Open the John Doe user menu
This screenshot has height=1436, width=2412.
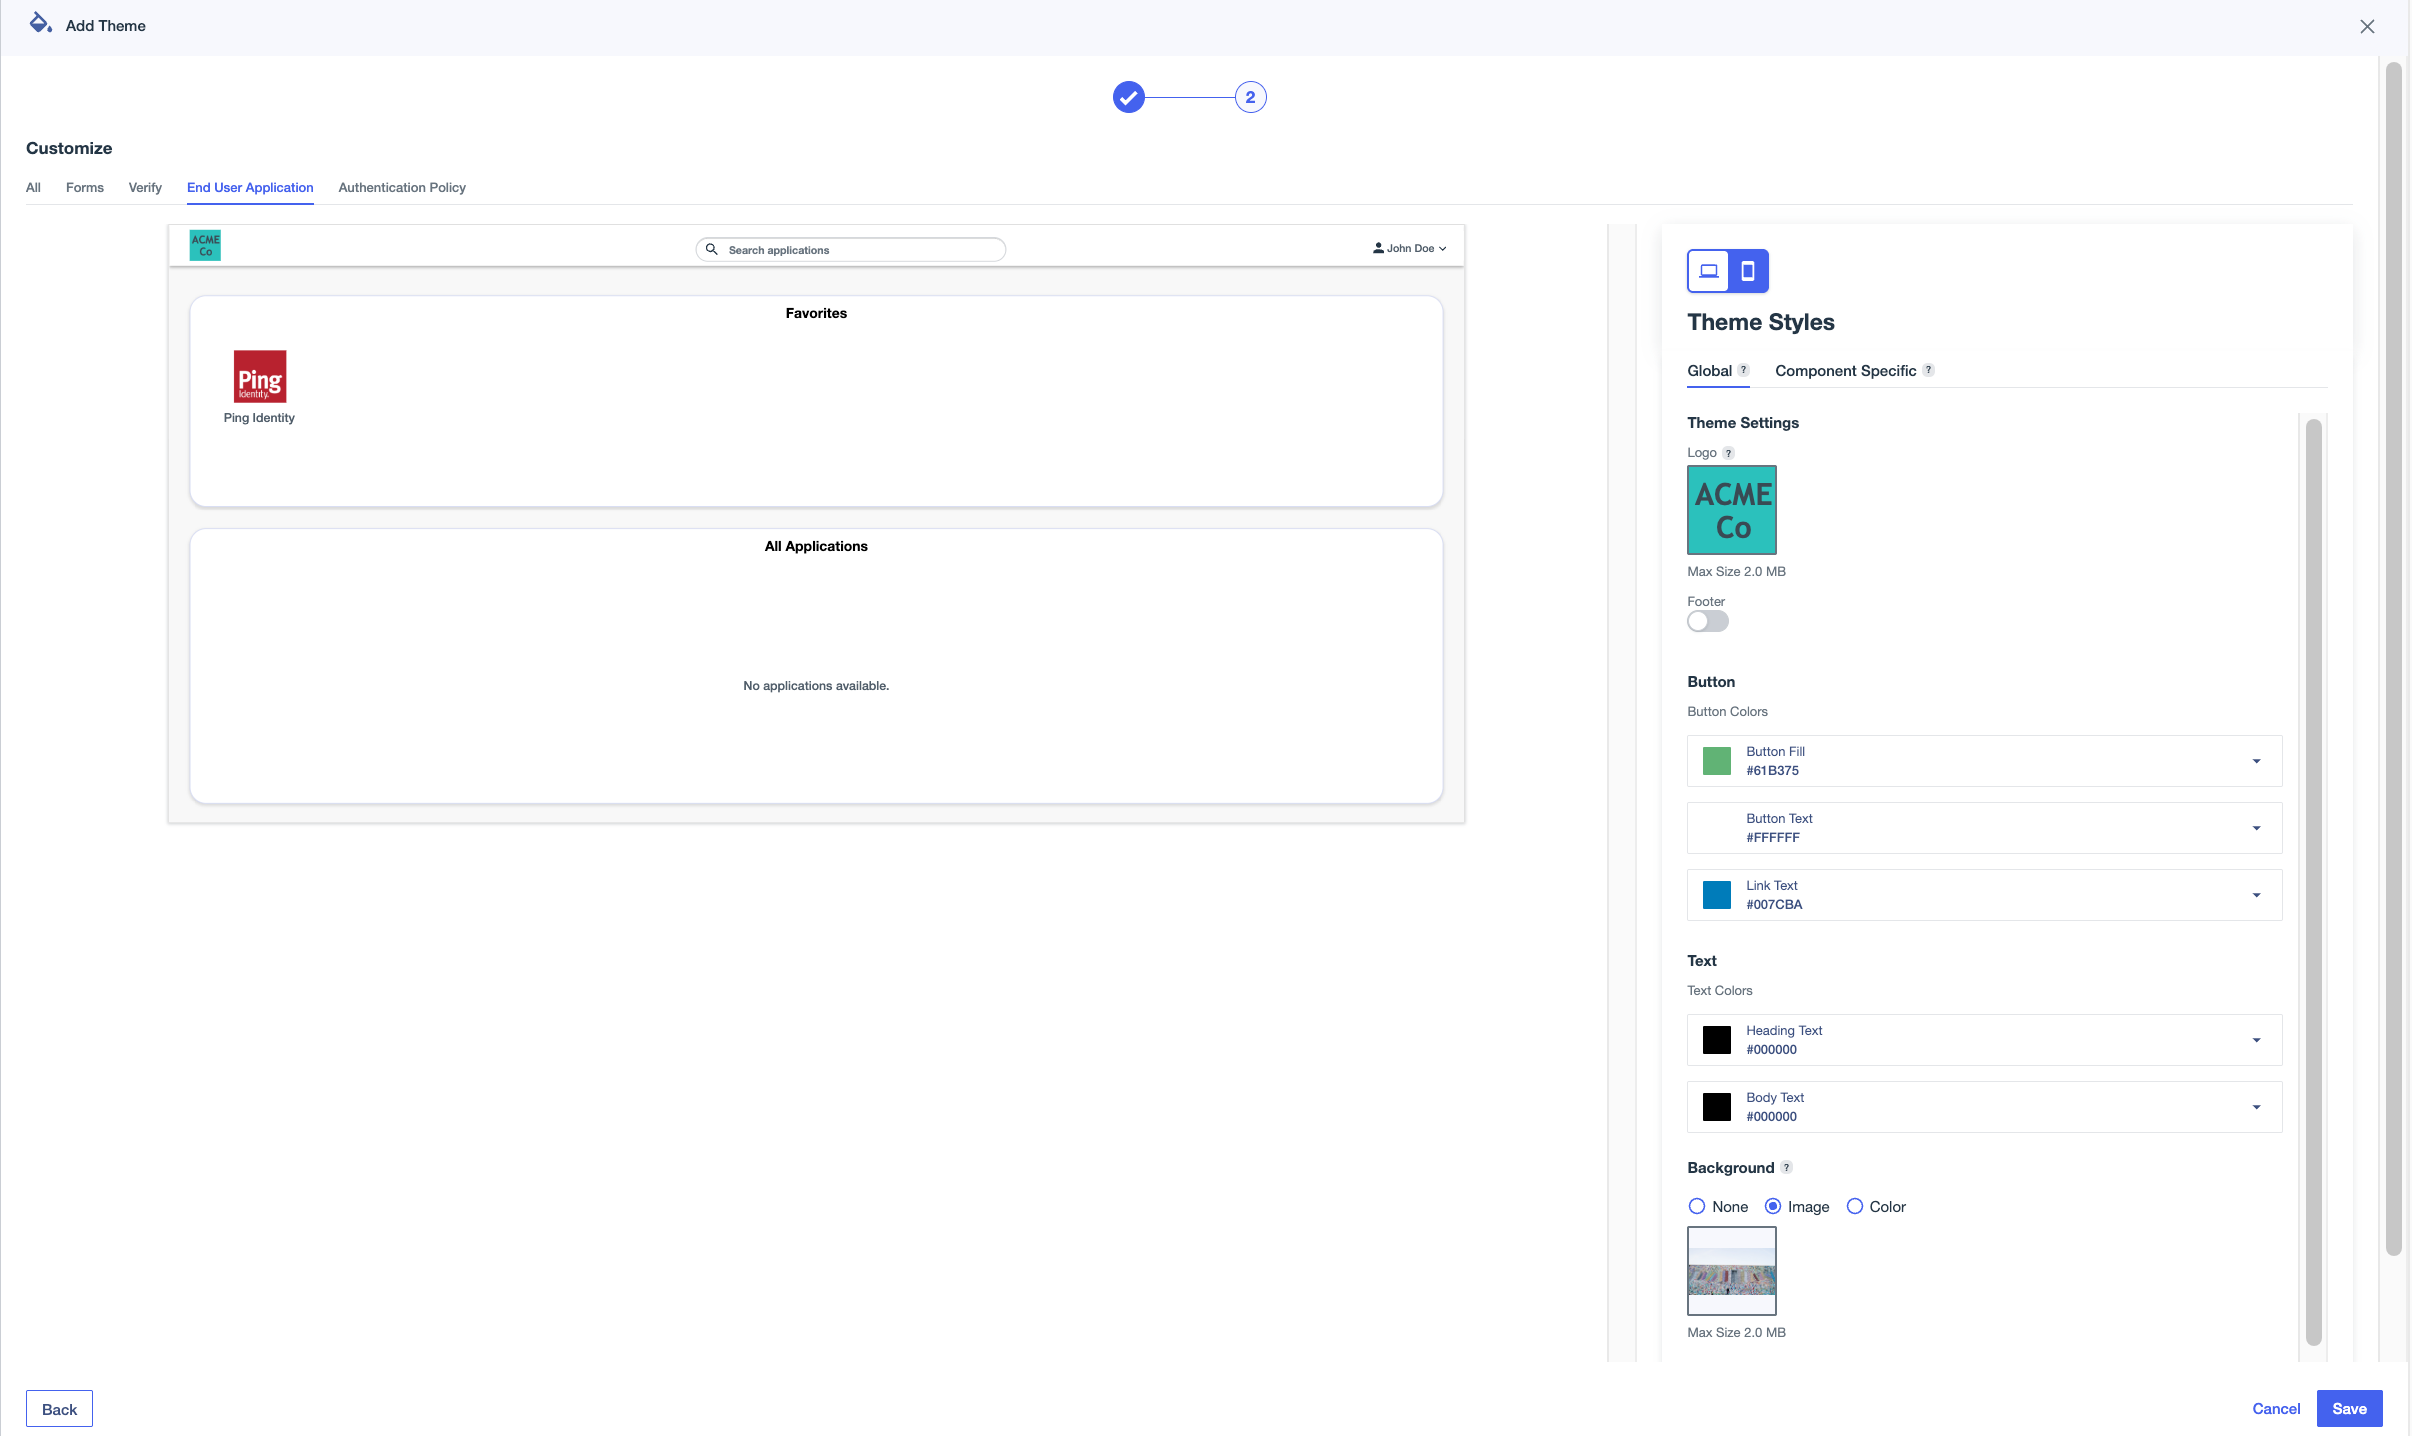click(x=1409, y=248)
